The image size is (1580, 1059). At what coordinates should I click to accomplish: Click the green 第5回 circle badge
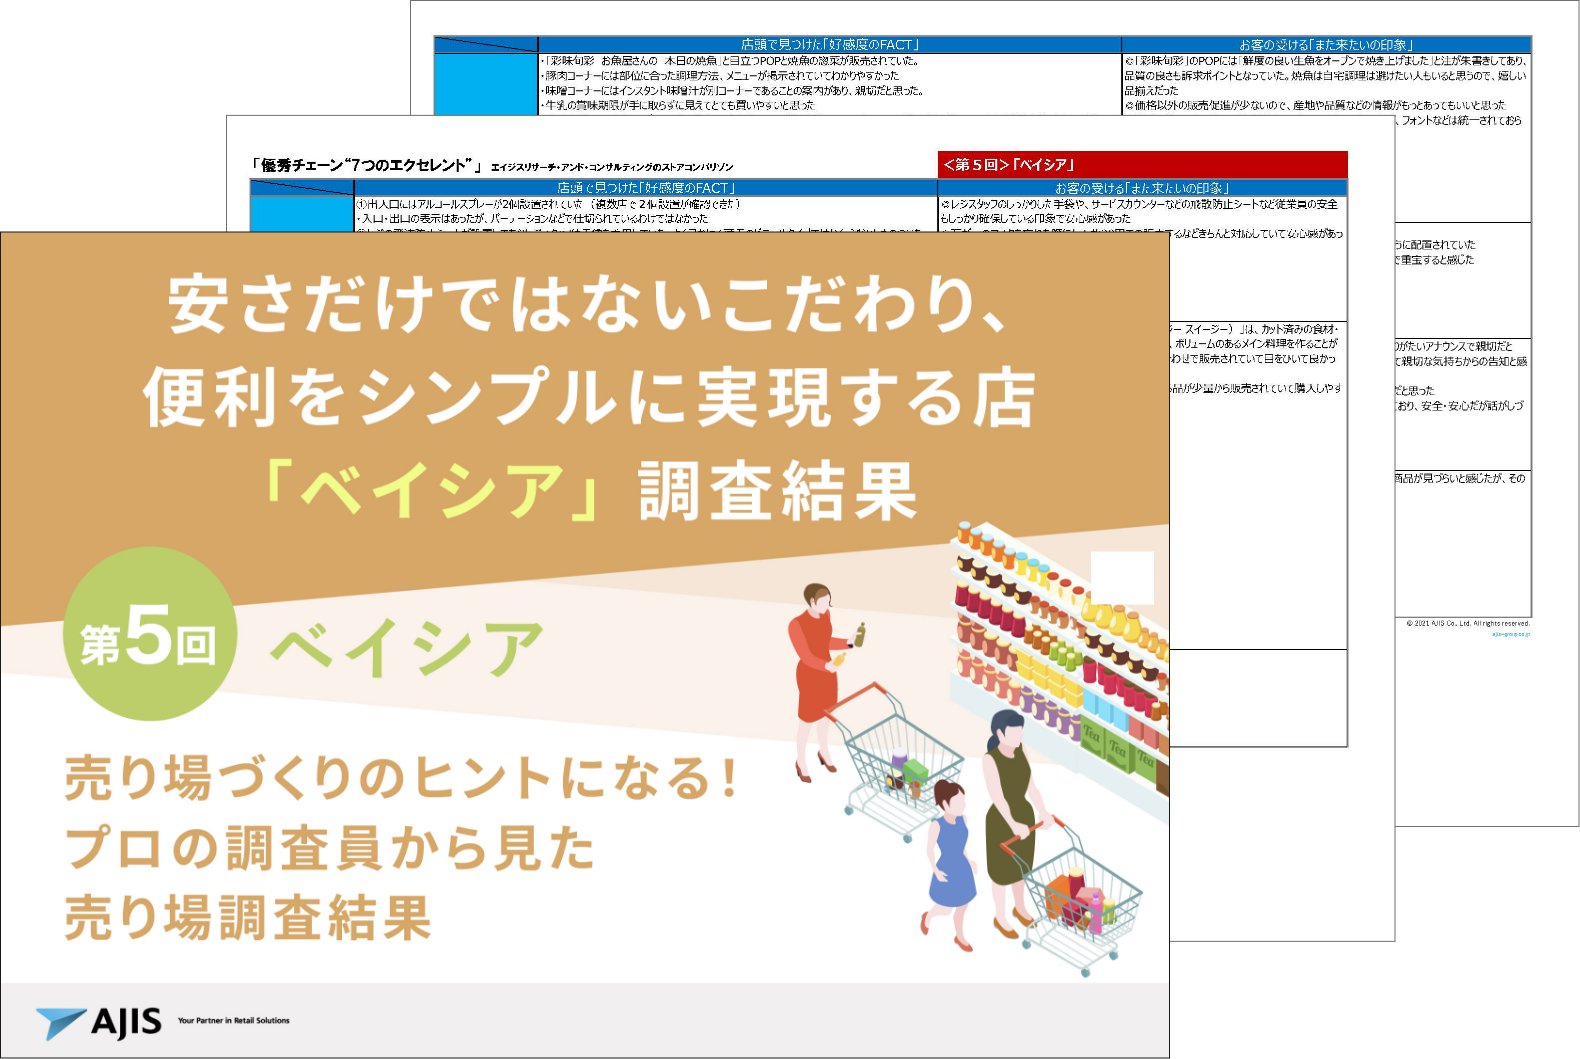point(150,634)
